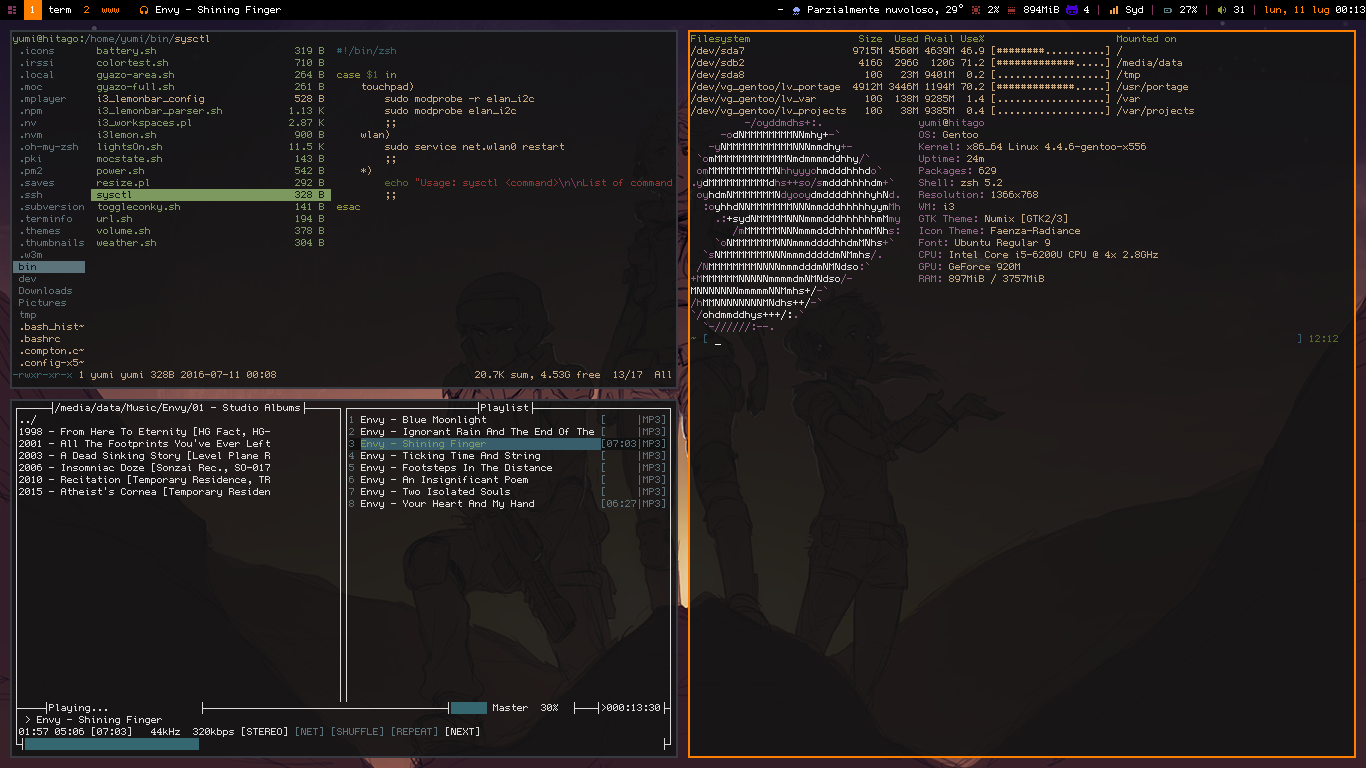Viewport: 1366px width, 768px height.
Task: Open the 2003 A Dead Sinking Story album folder
Action: [144, 456]
